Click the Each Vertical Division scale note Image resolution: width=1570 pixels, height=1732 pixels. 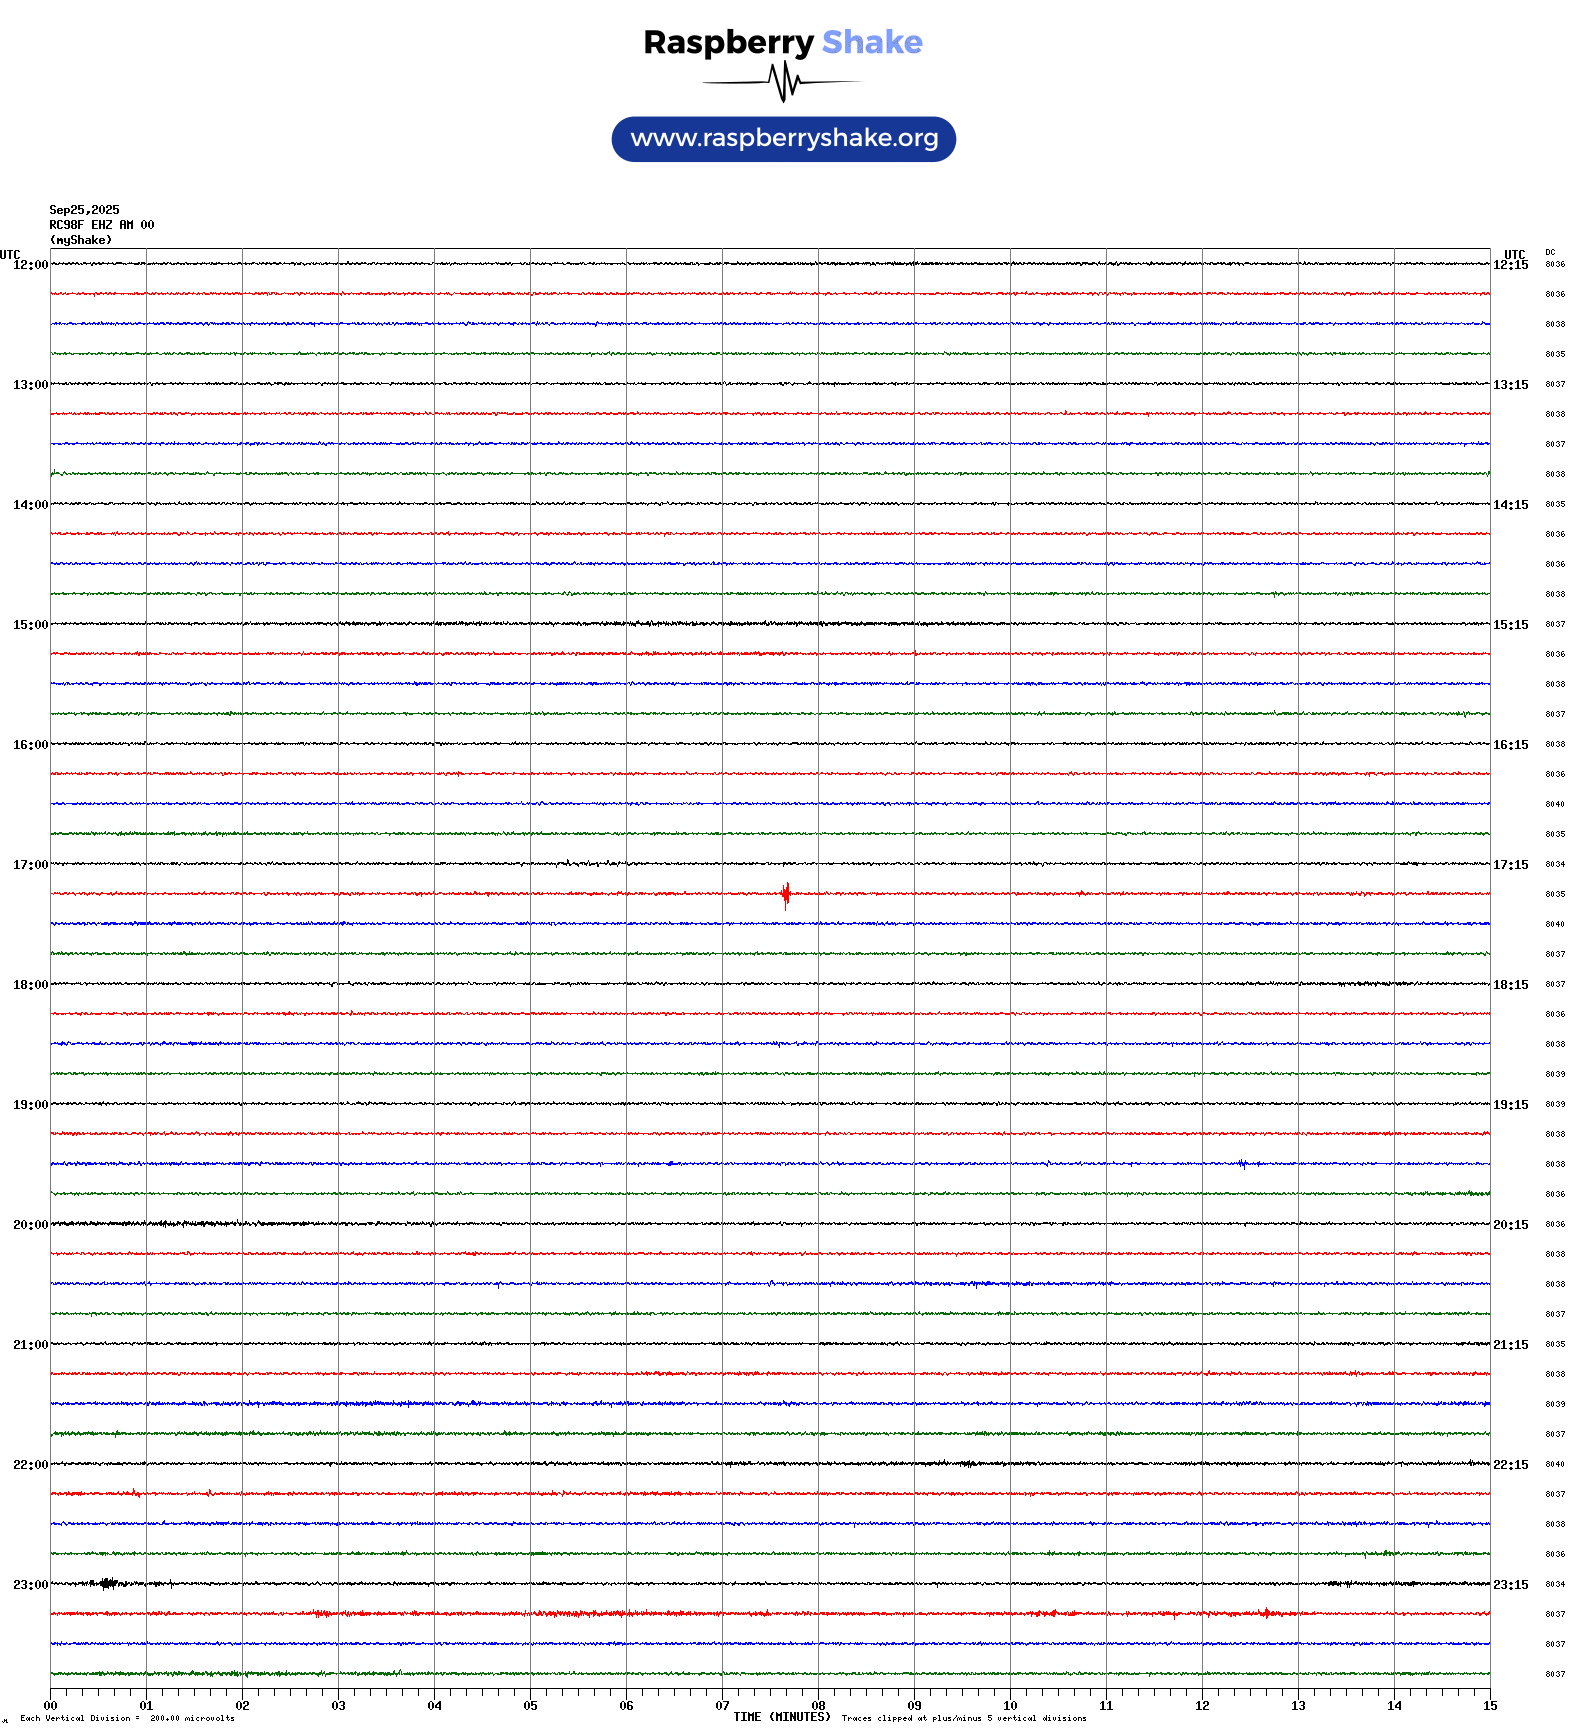pyautogui.click(x=127, y=1718)
